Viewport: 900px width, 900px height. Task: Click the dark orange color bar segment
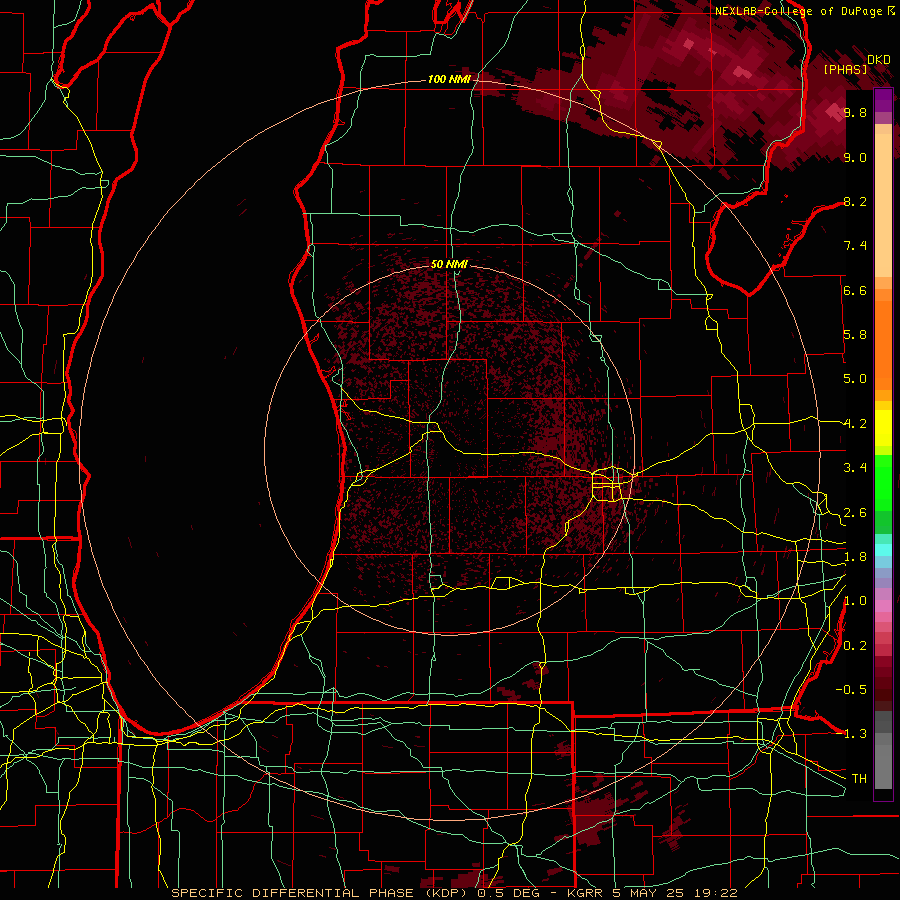883,346
